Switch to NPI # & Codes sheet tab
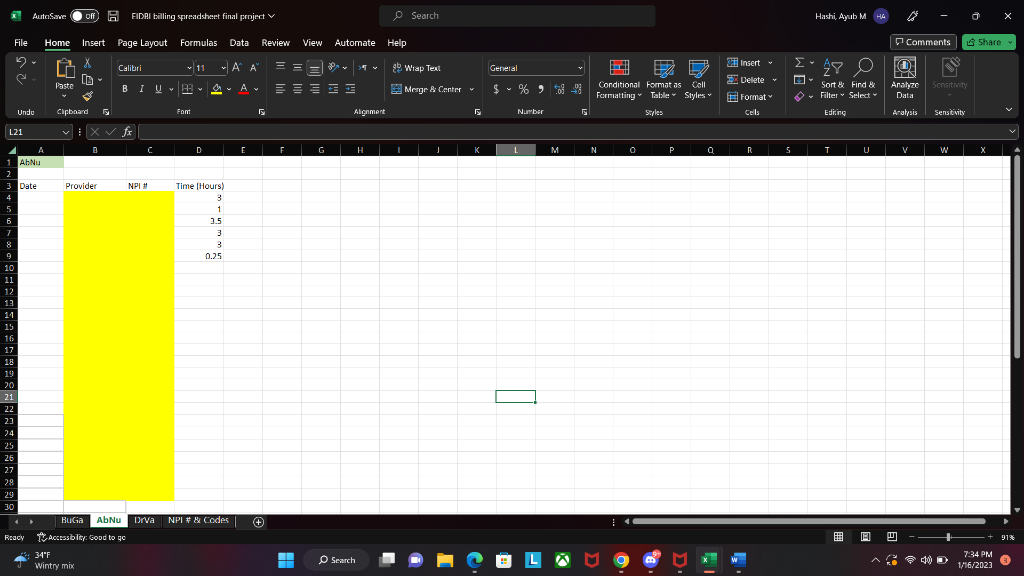This screenshot has height=576, width=1024. [x=198, y=520]
